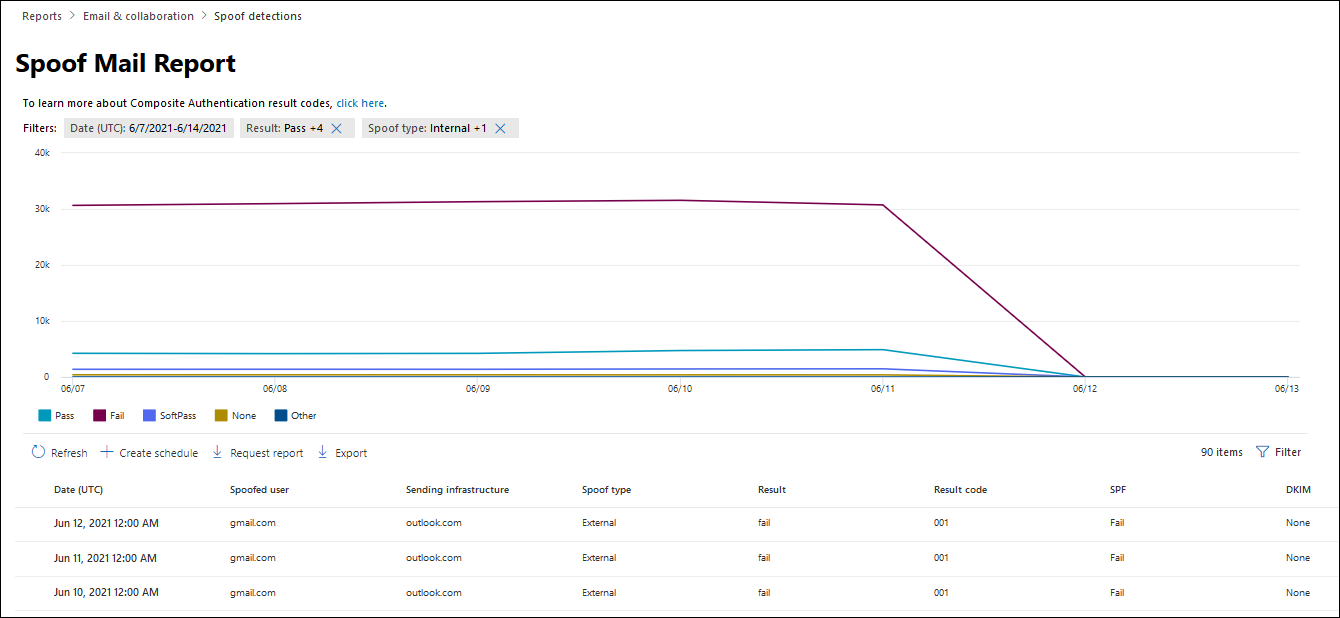The height and width of the screenshot is (618, 1340).
Task: Sort by Date (UTC) column header
Action: (78, 490)
